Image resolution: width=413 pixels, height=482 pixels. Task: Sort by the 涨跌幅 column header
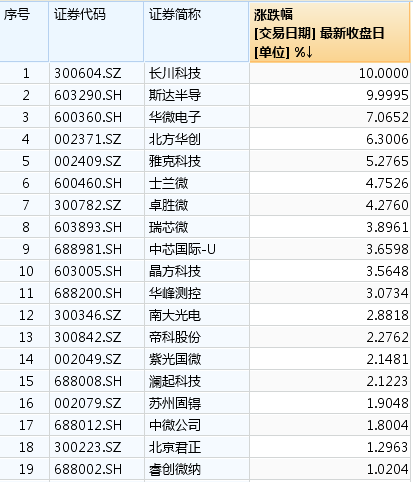pyautogui.click(x=330, y=32)
